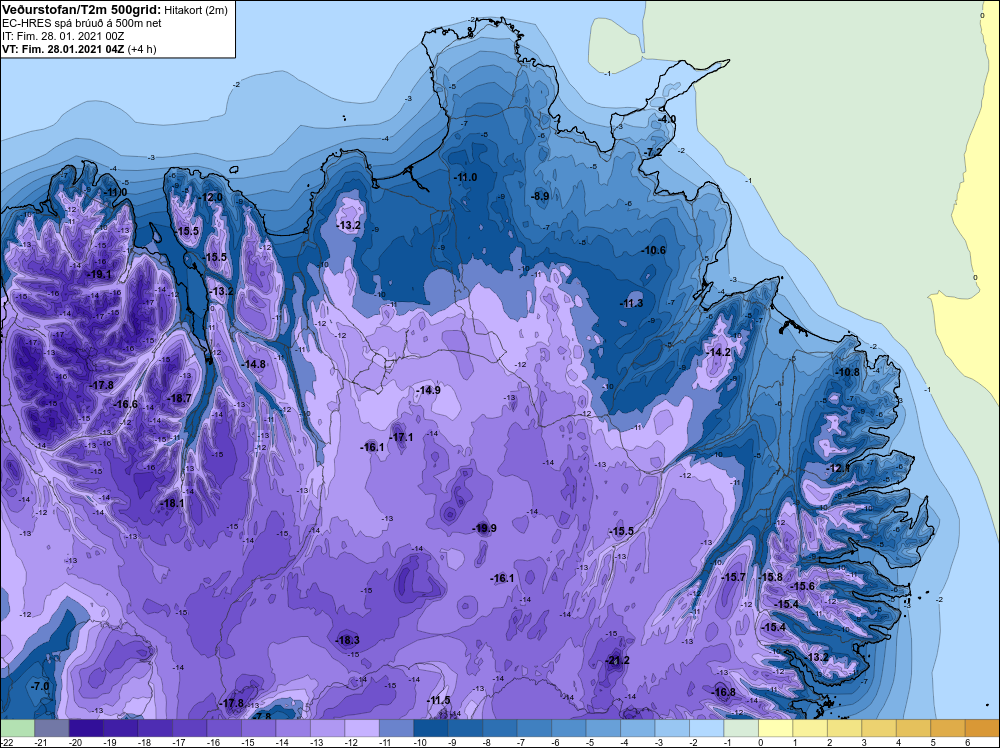
Task: Click the -14.9 temperature label
Action: (x=428, y=390)
